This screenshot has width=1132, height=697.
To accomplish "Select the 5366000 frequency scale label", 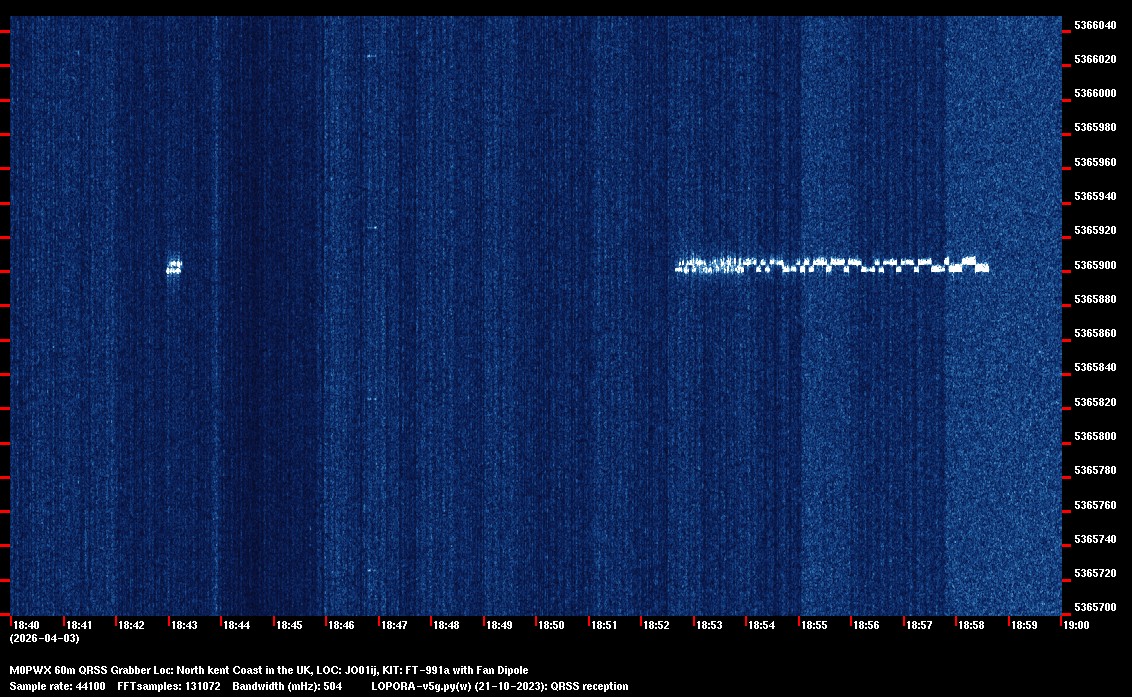I will tap(1095, 93).
